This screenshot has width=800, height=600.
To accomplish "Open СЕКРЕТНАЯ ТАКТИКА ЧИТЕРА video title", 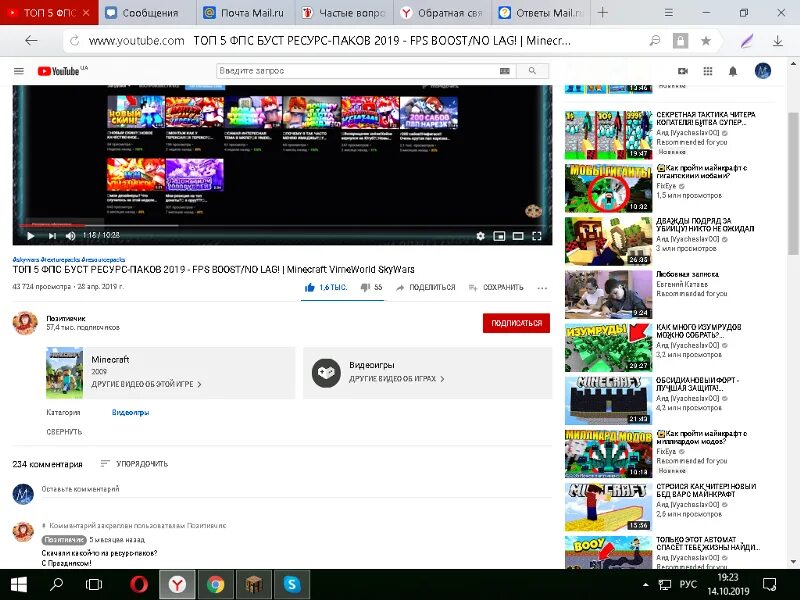I will click(x=706, y=118).
